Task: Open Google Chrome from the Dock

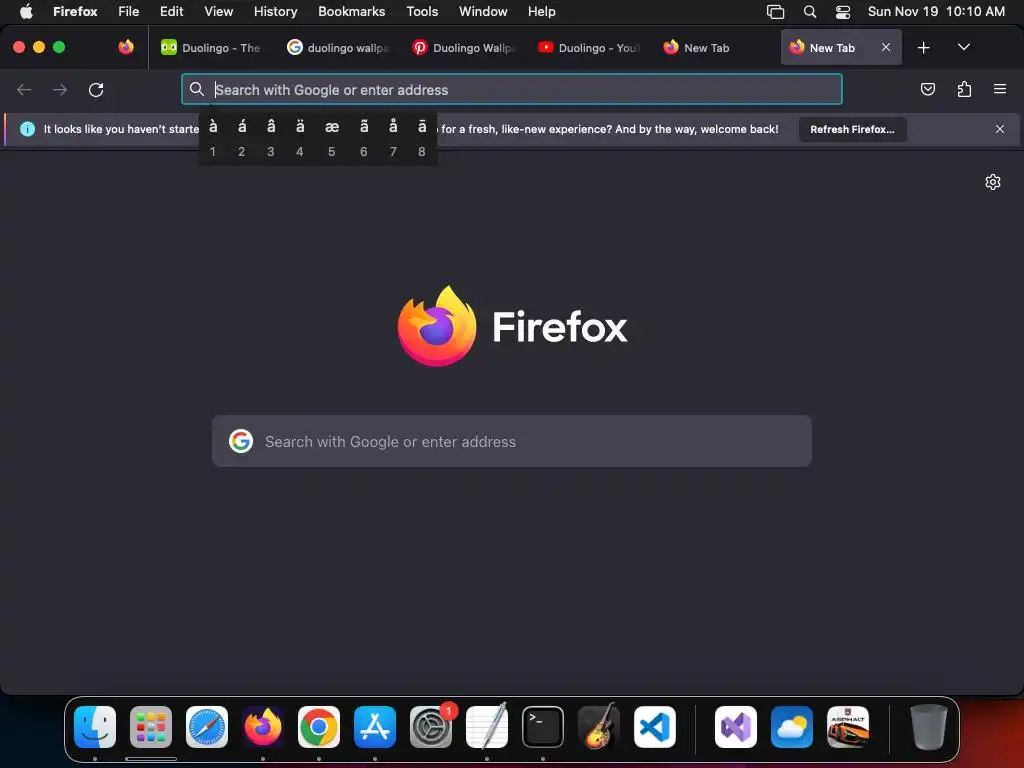Action: point(319,727)
